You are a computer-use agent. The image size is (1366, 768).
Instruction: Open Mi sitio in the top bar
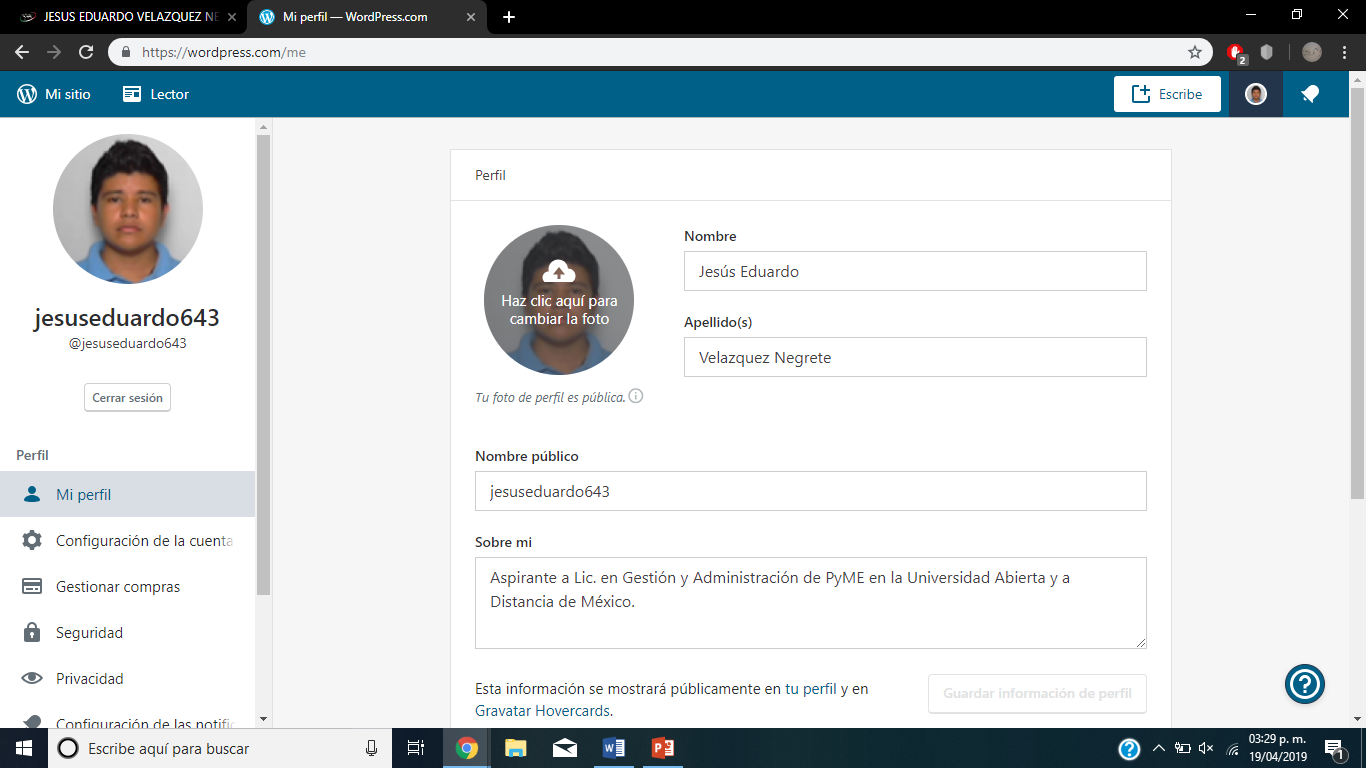tap(54, 94)
